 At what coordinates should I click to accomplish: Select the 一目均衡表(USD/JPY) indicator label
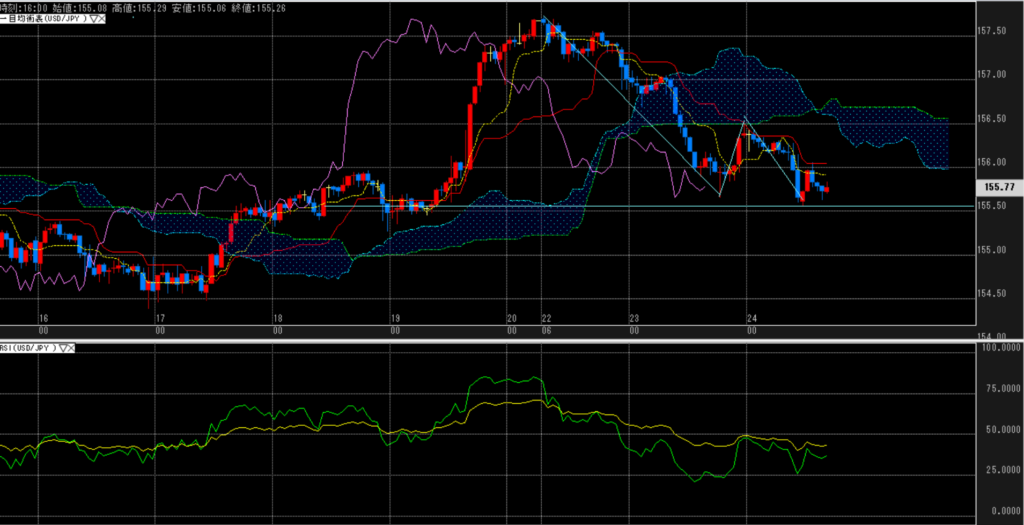(x=43, y=18)
